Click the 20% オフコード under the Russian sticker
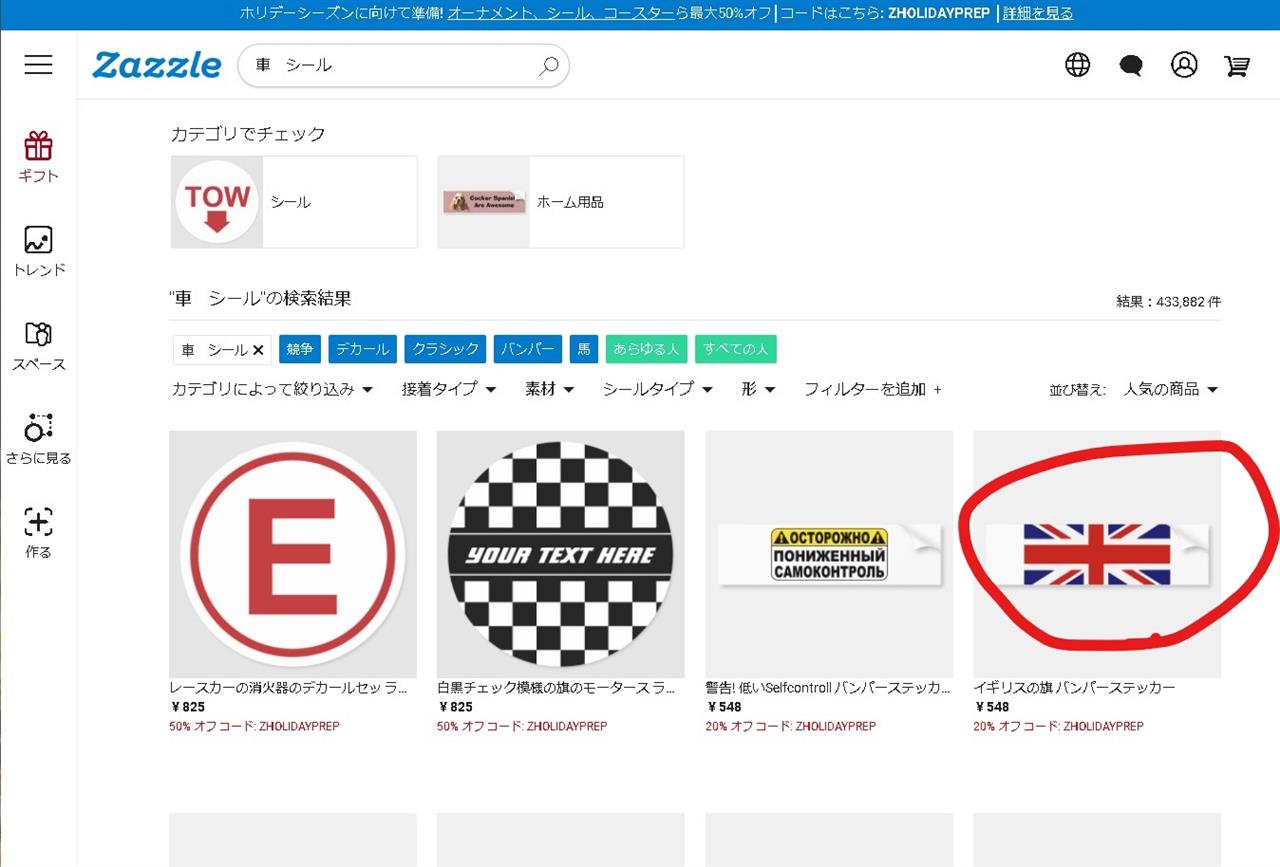The image size is (1280, 867). click(791, 726)
